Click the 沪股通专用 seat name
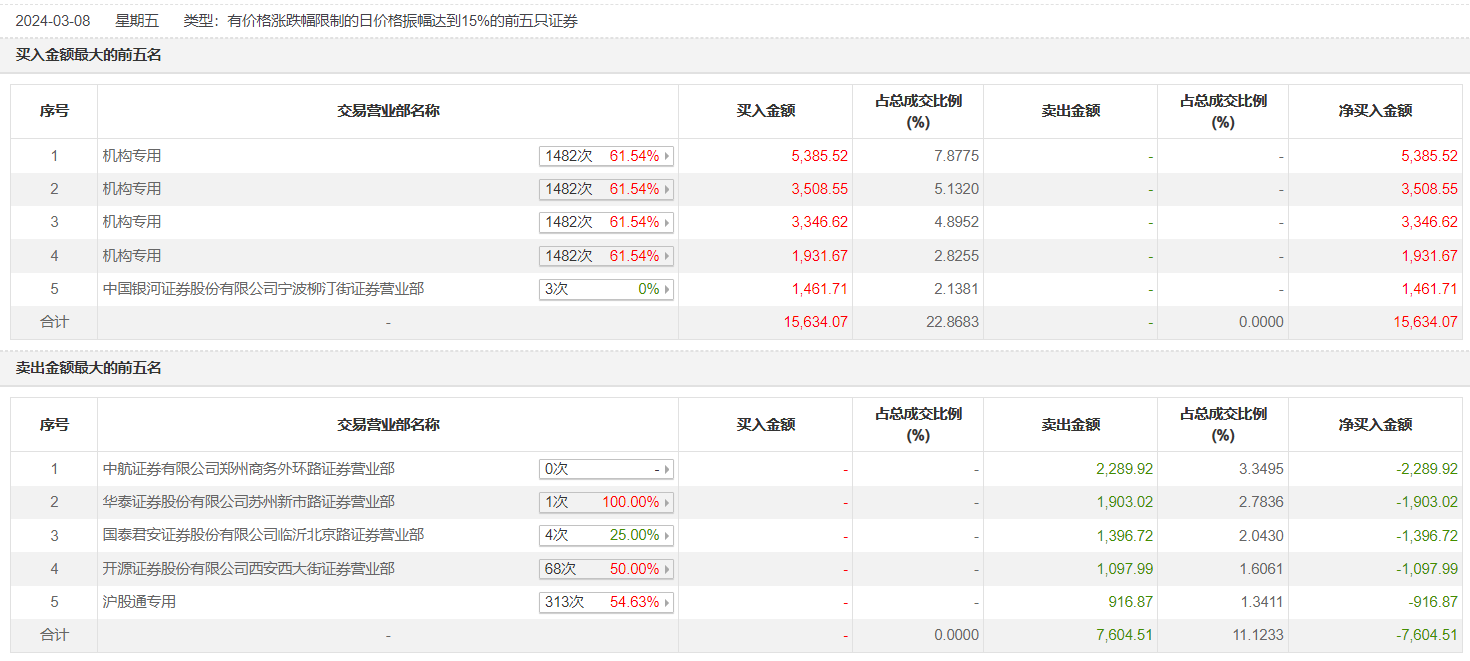Viewport: 1470px width, 661px height. pyautogui.click(x=139, y=603)
